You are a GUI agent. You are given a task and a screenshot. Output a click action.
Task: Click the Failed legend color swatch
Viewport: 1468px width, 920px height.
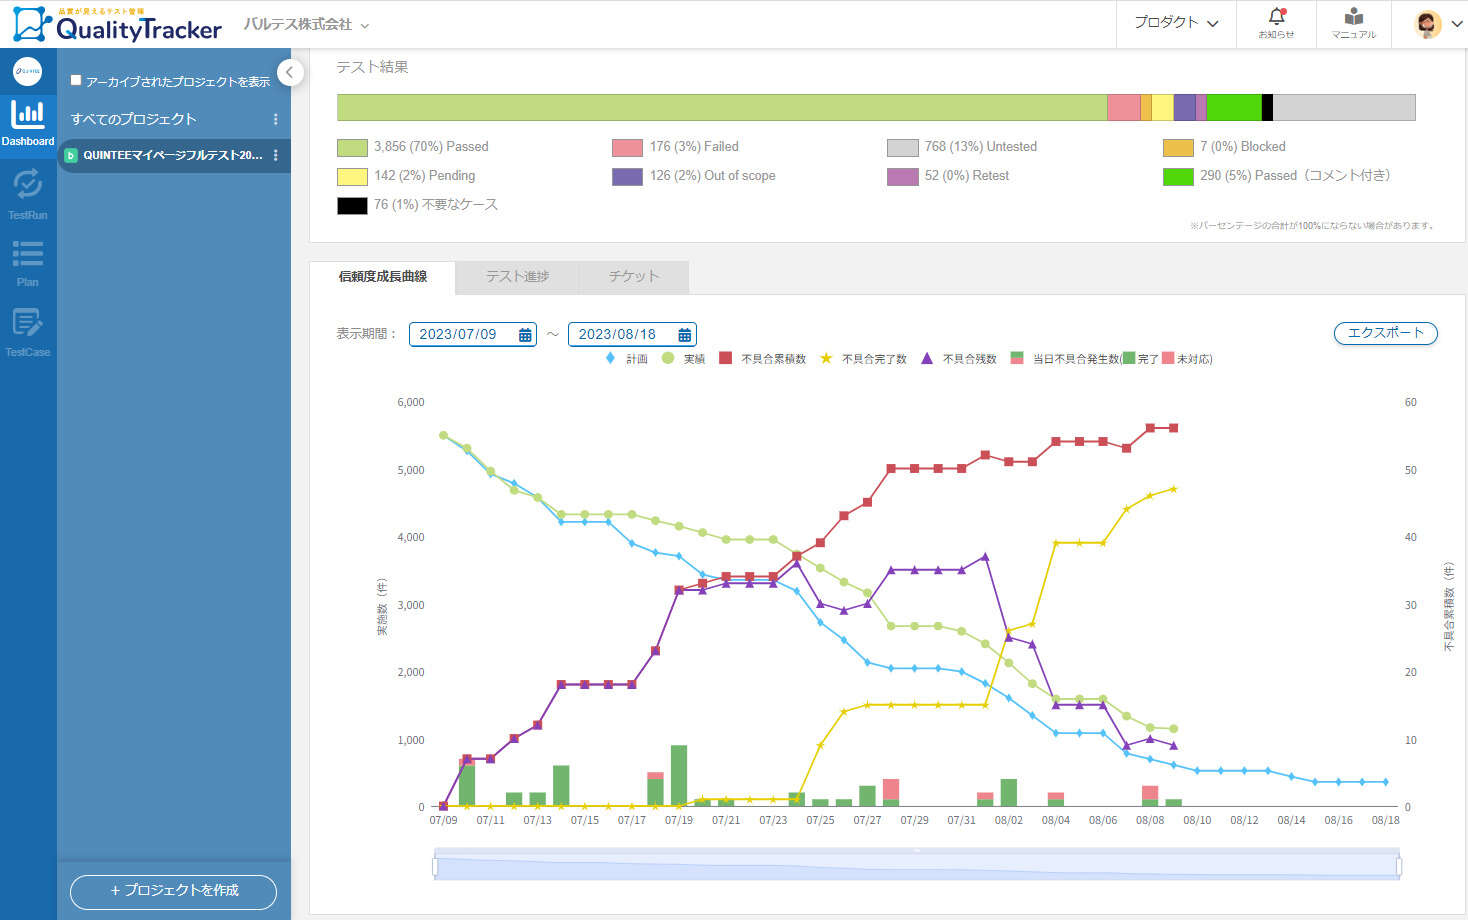coord(627,148)
